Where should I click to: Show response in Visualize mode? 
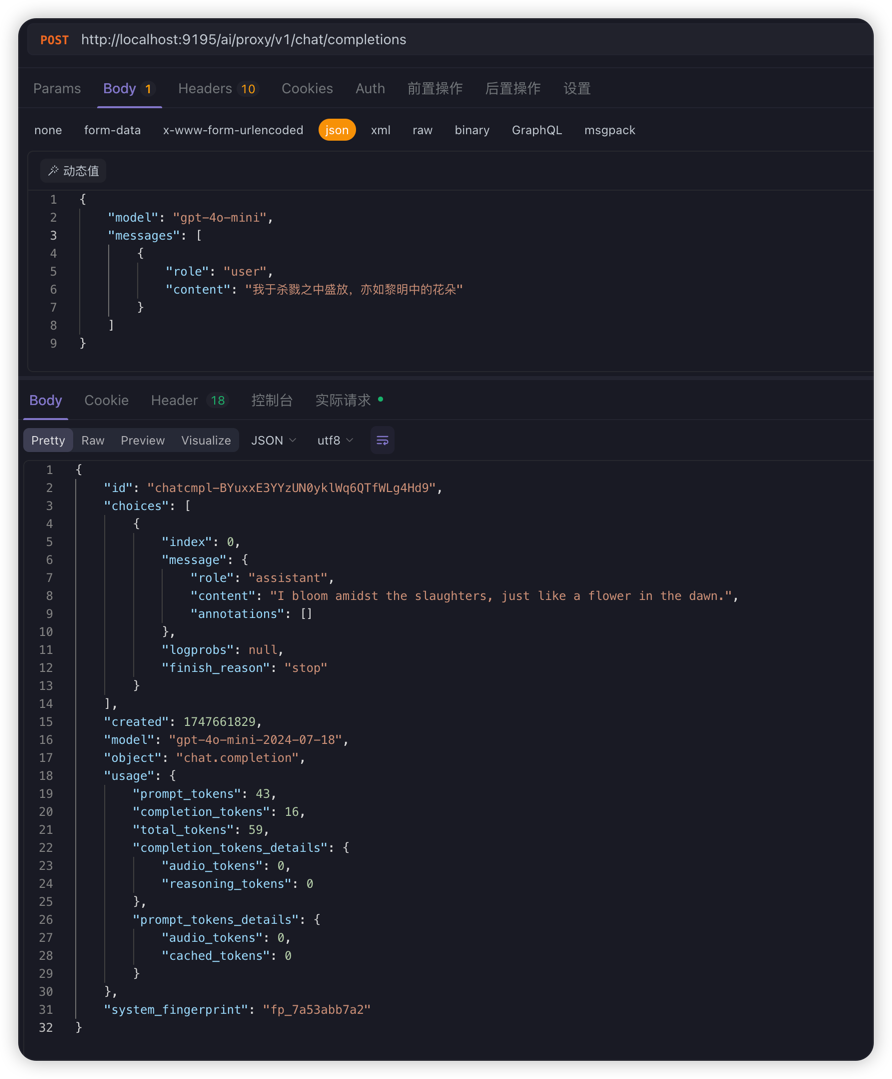pyautogui.click(x=206, y=440)
